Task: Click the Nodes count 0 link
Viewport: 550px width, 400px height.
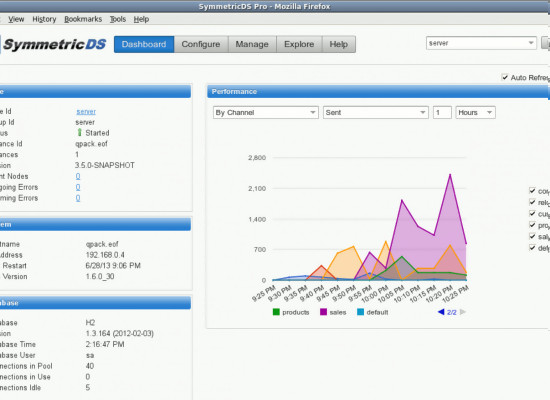Action: pos(78,176)
